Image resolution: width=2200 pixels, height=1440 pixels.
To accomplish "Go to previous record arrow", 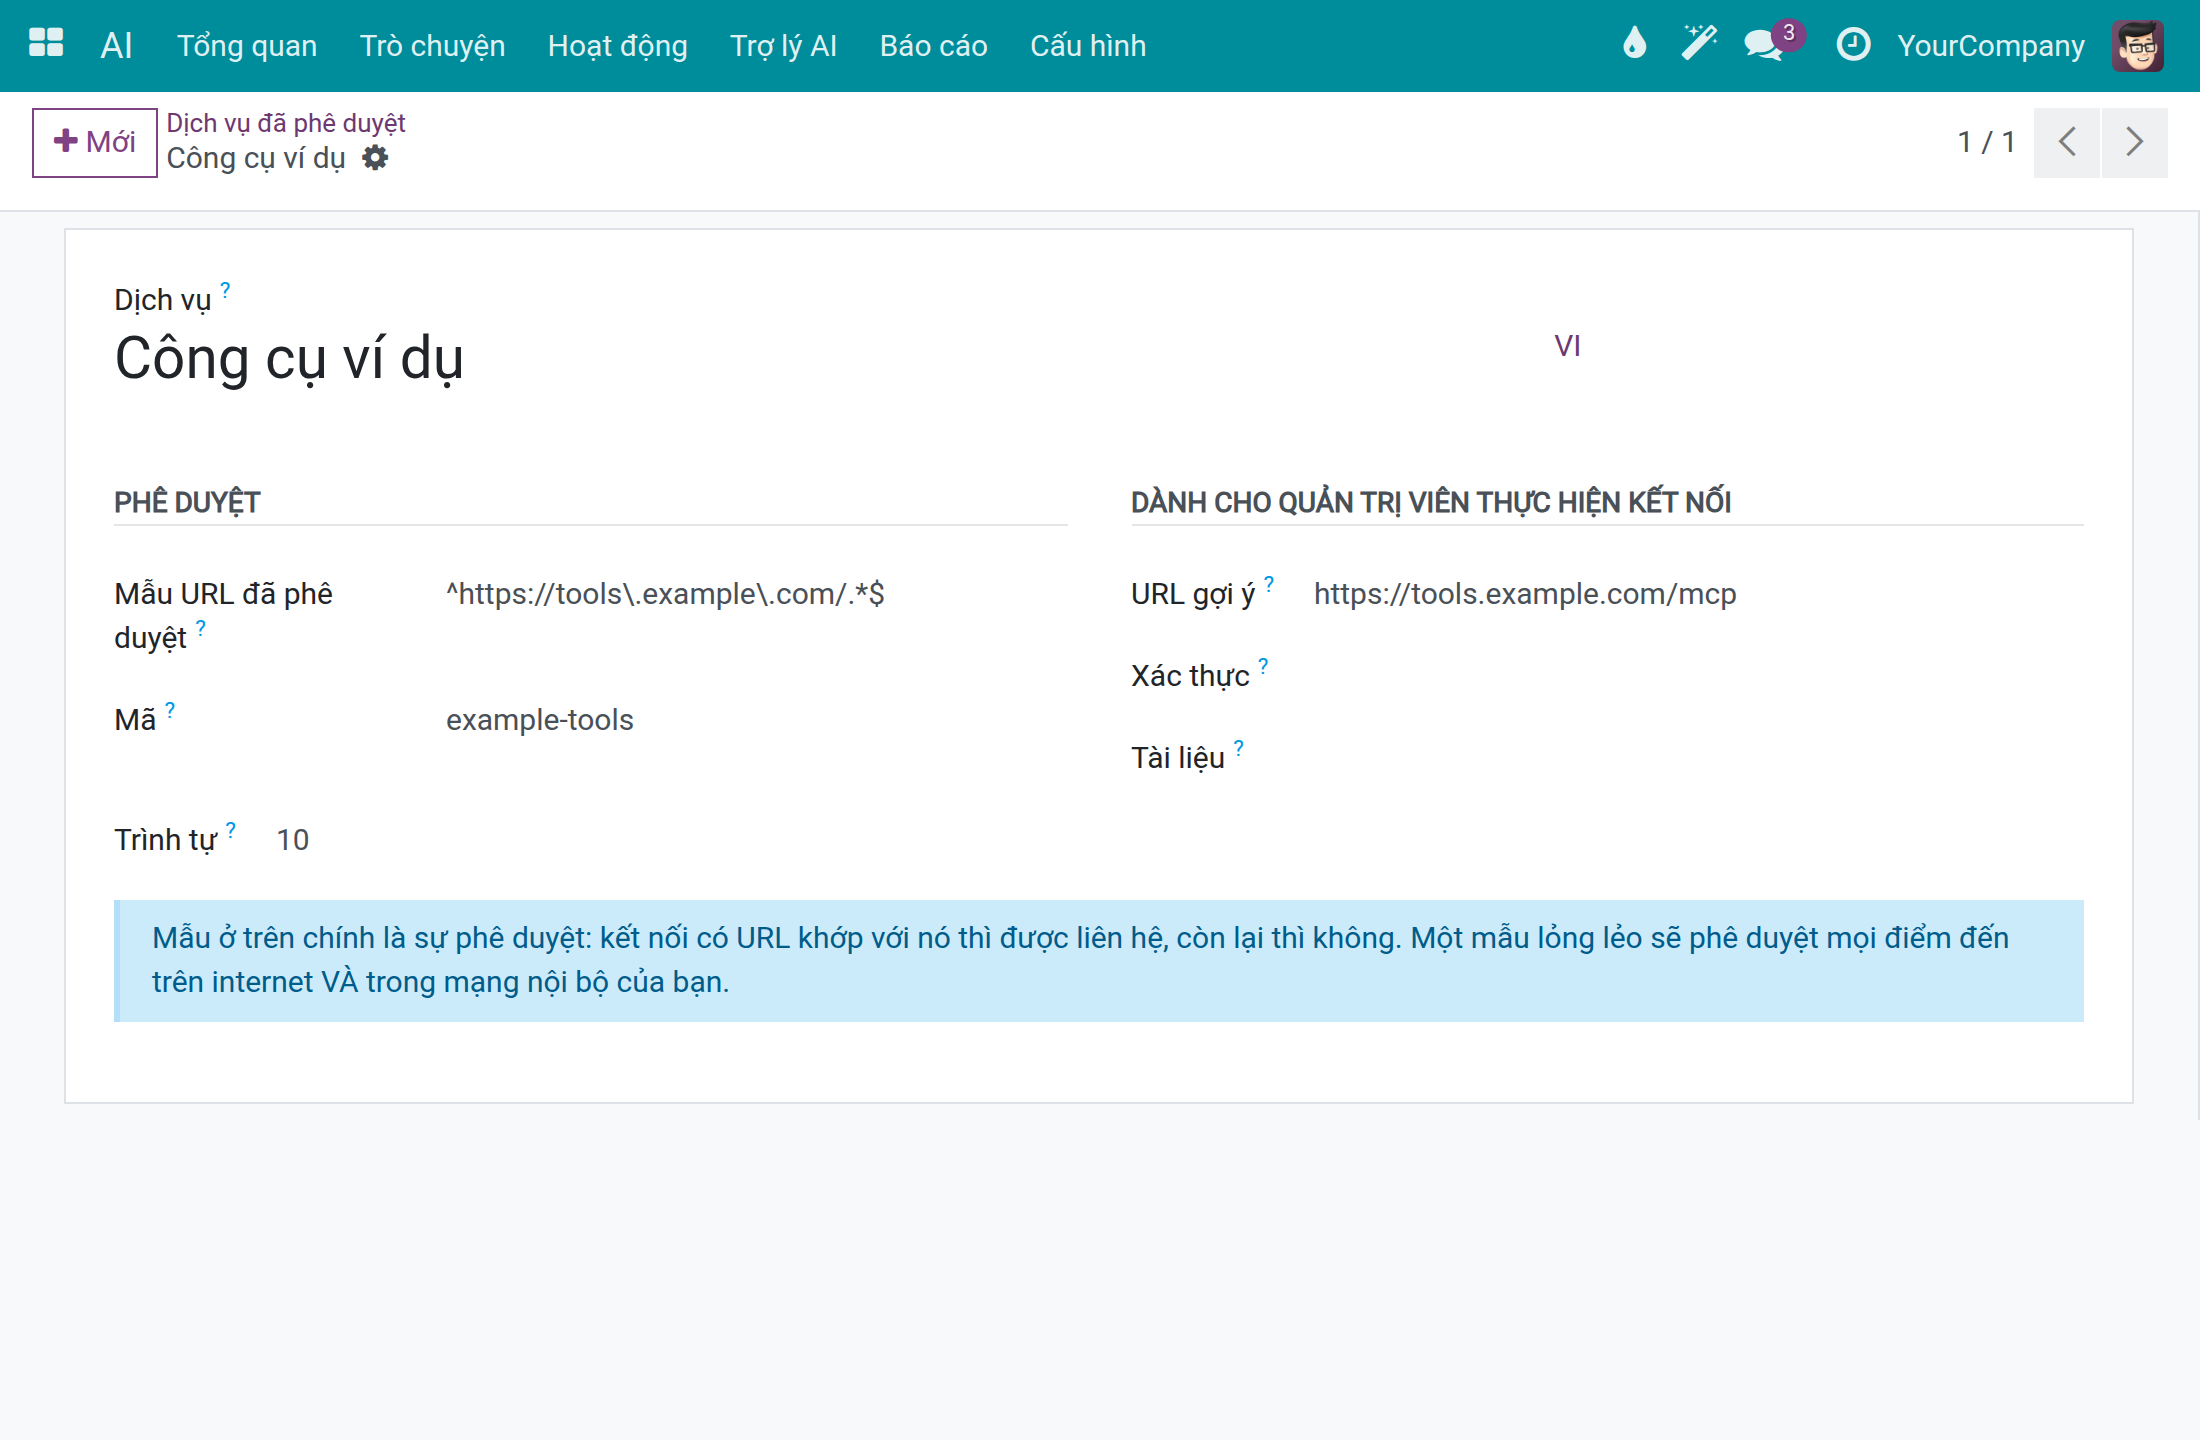I will point(2067,142).
